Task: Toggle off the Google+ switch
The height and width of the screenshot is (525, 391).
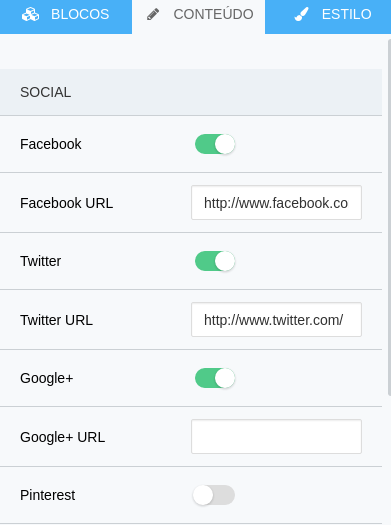Action: coord(215,378)
